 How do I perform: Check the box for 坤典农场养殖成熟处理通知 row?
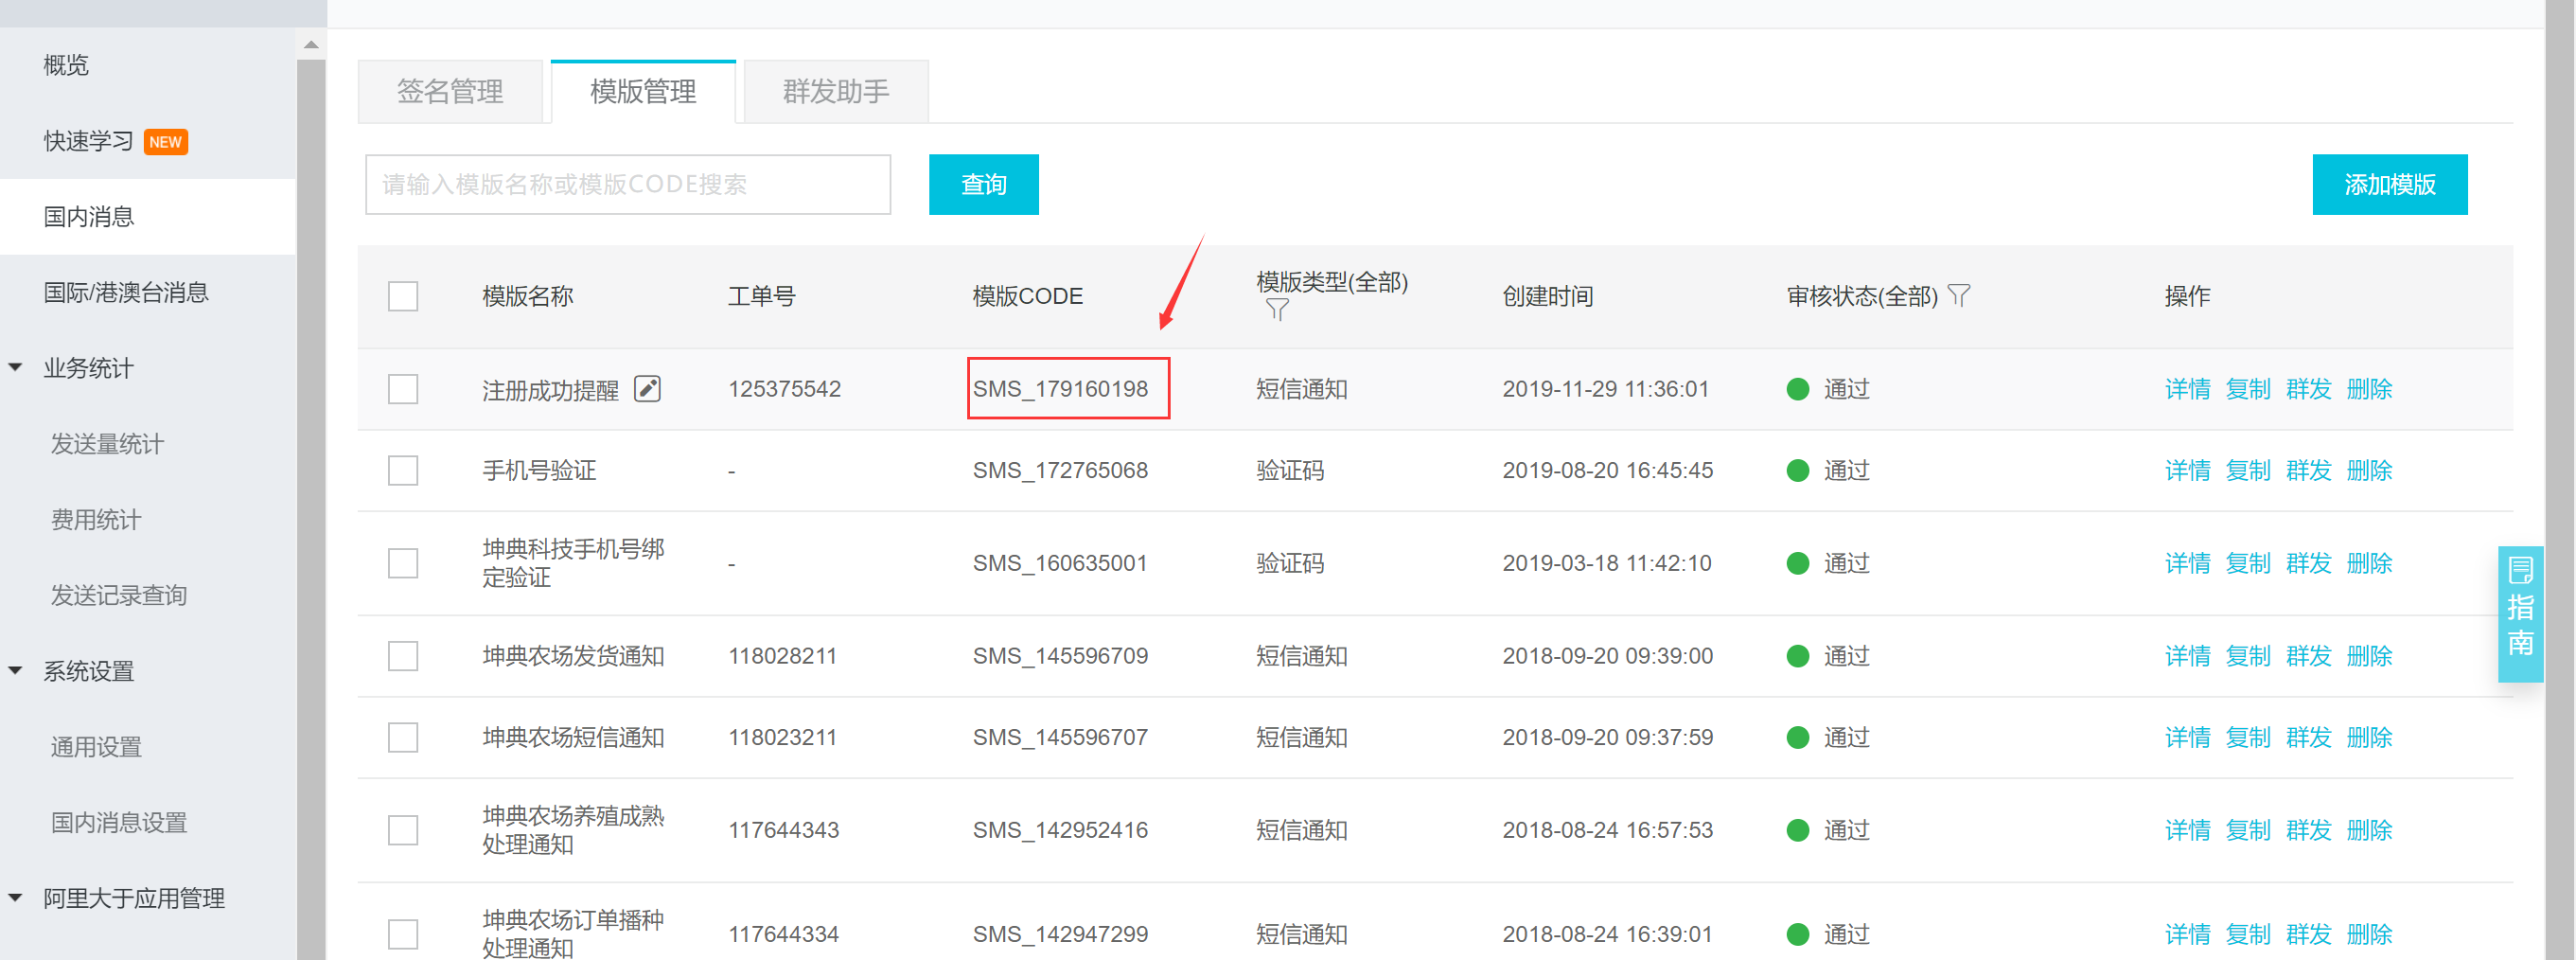point(403,830)
